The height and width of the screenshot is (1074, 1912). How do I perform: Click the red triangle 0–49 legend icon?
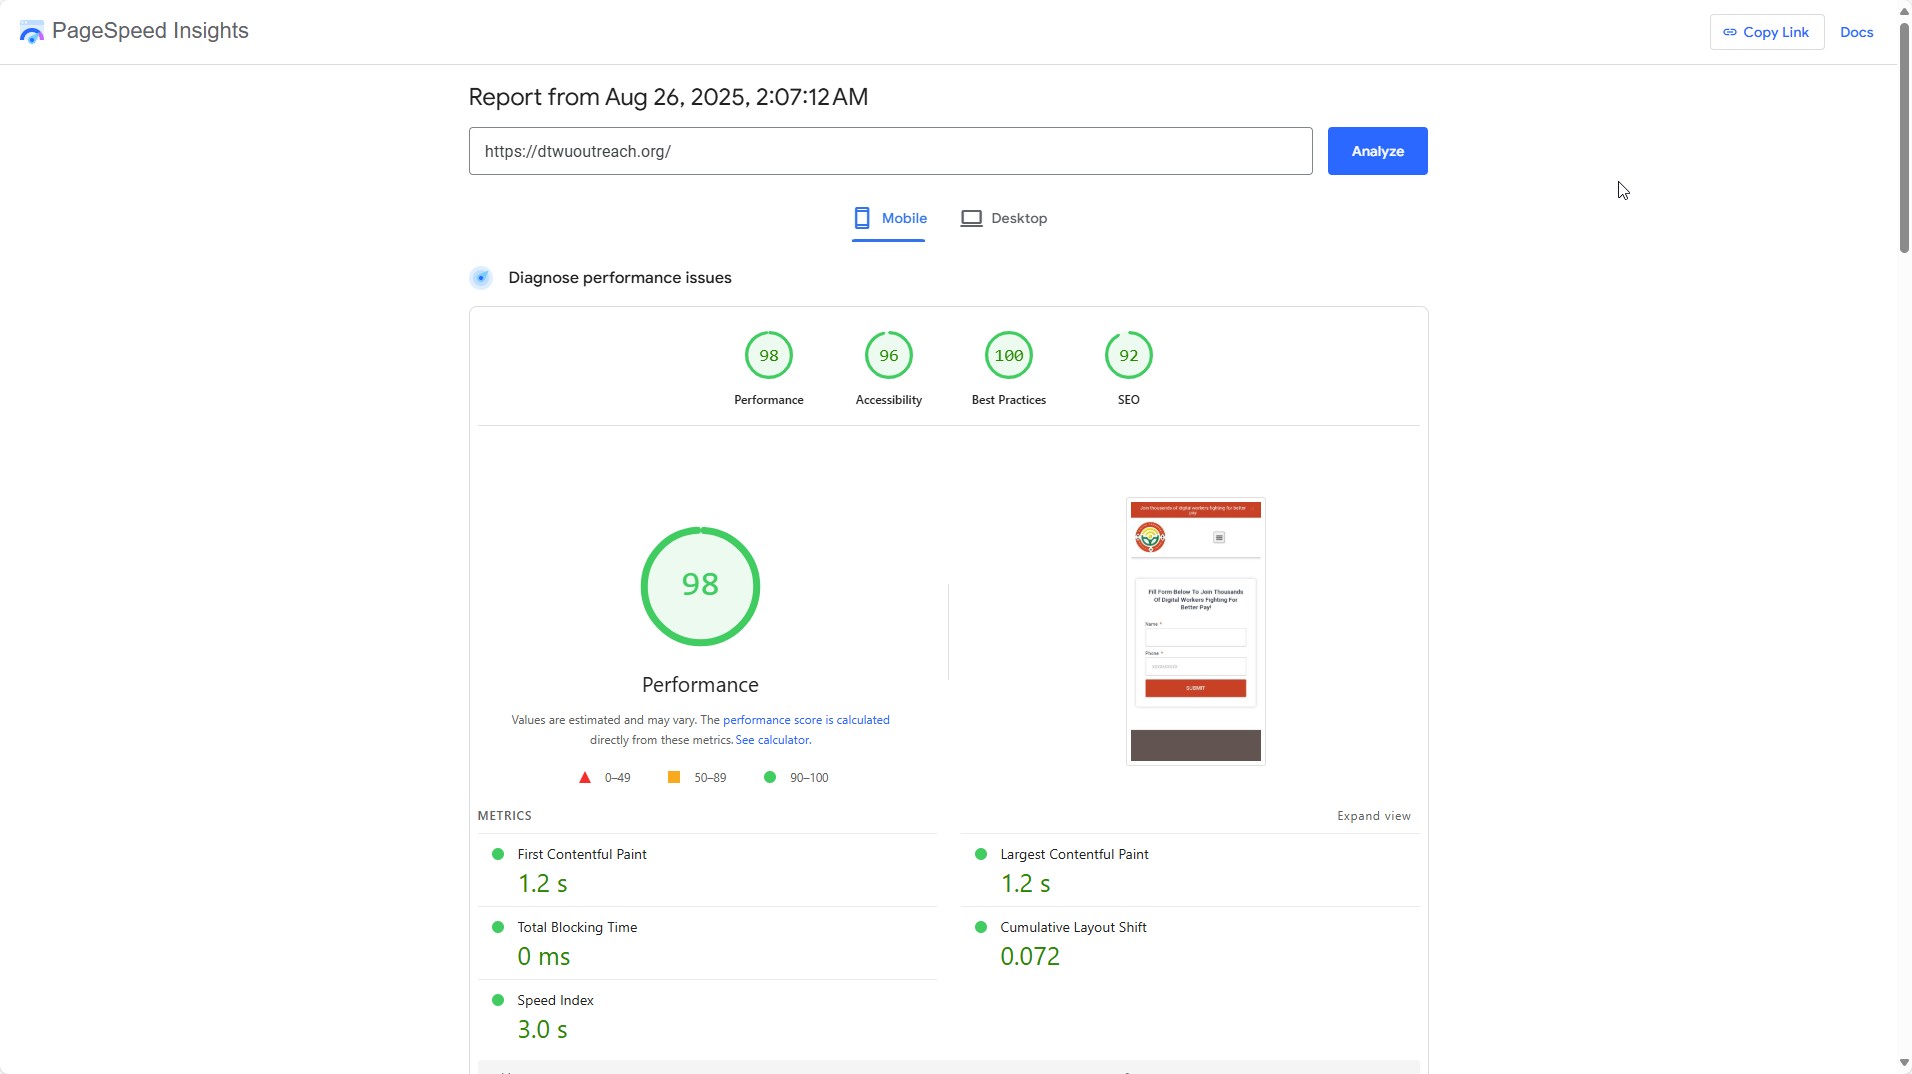[x=585, y=777]
